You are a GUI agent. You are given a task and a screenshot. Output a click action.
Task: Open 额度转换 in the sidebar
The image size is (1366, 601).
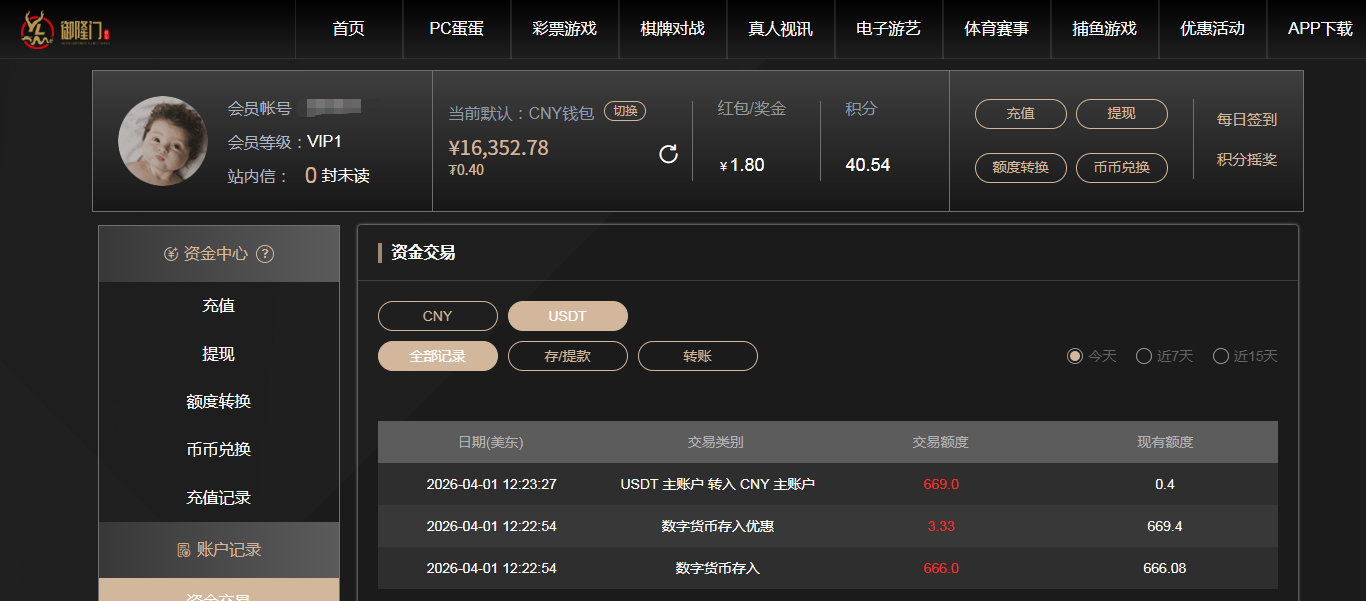click(x=219, y=402)
